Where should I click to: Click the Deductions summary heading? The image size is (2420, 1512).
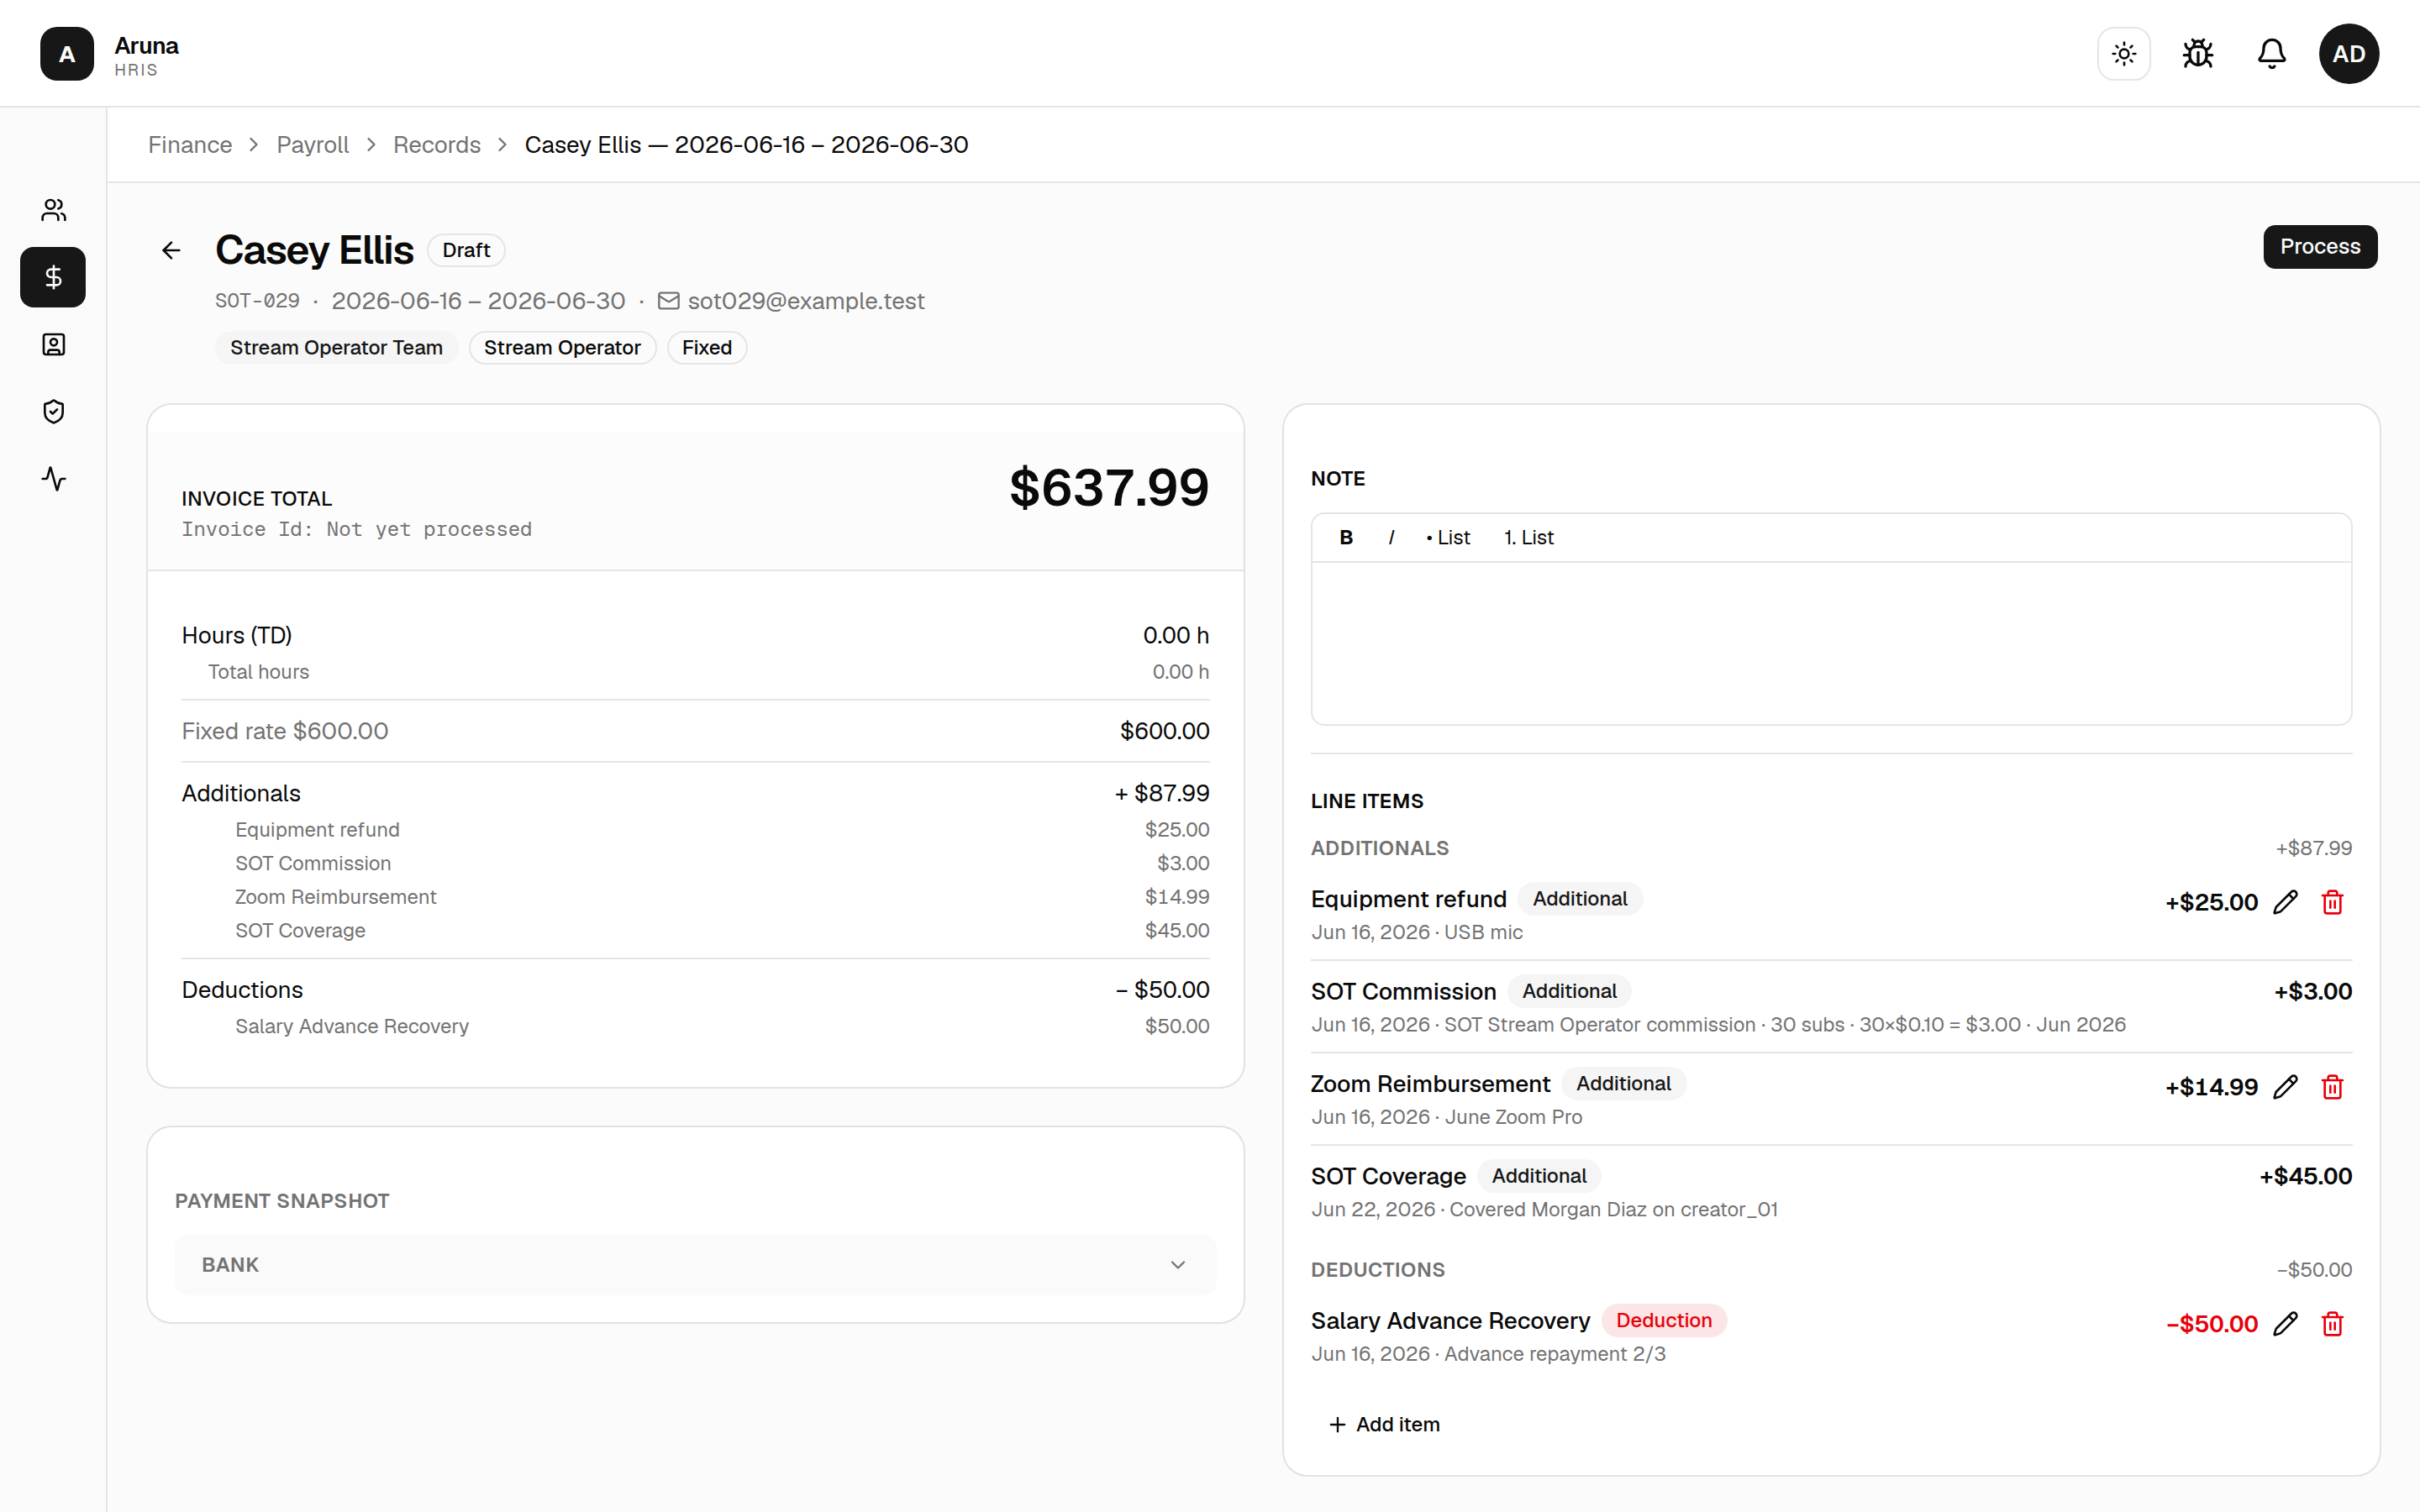tap(242, 990)
